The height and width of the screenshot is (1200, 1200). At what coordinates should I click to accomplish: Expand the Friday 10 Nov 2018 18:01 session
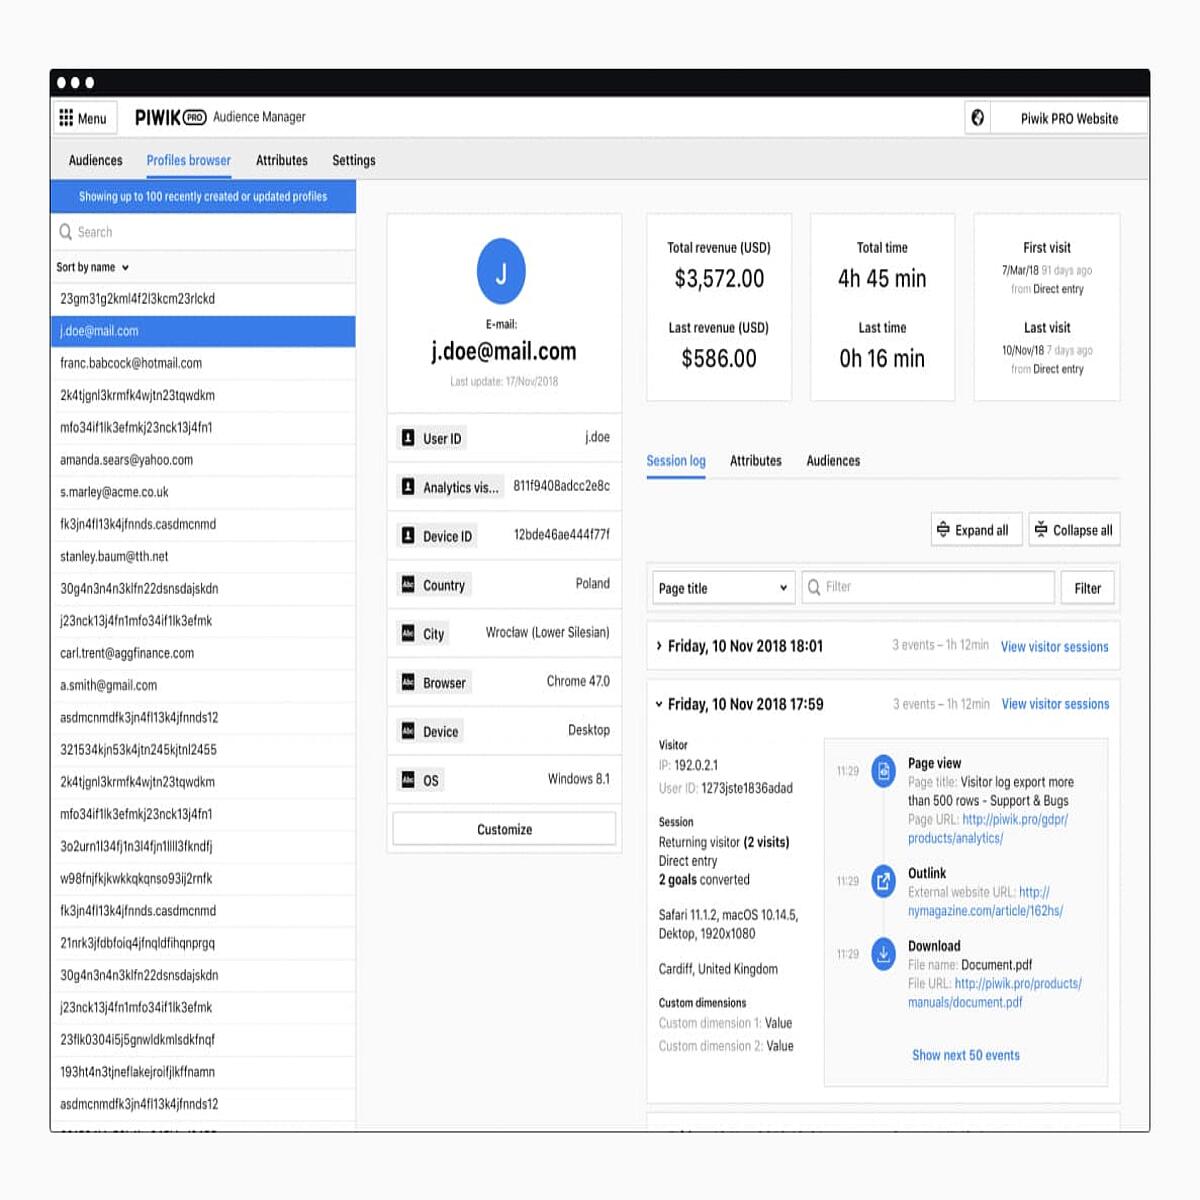pos(659,646)
